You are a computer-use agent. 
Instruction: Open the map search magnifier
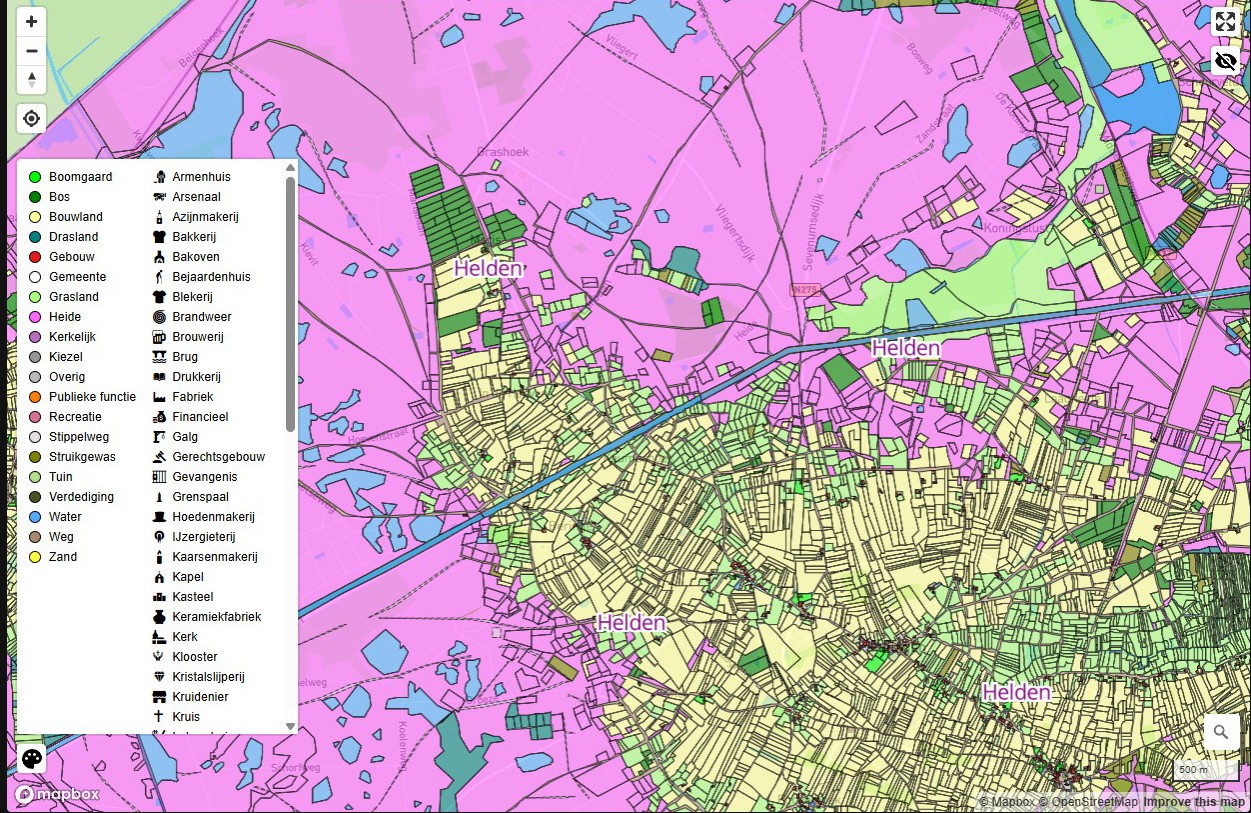point(1221,732)
